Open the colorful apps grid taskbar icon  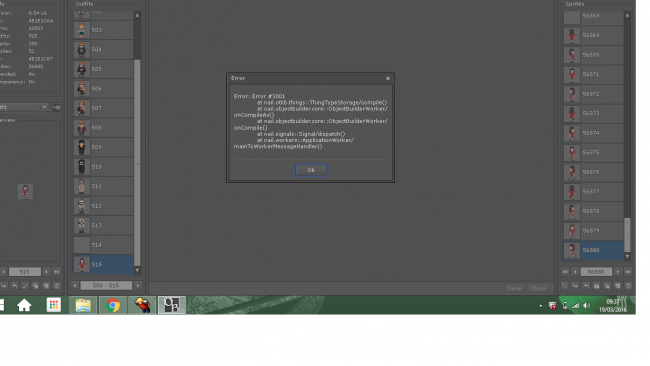[x=53, y=305]
